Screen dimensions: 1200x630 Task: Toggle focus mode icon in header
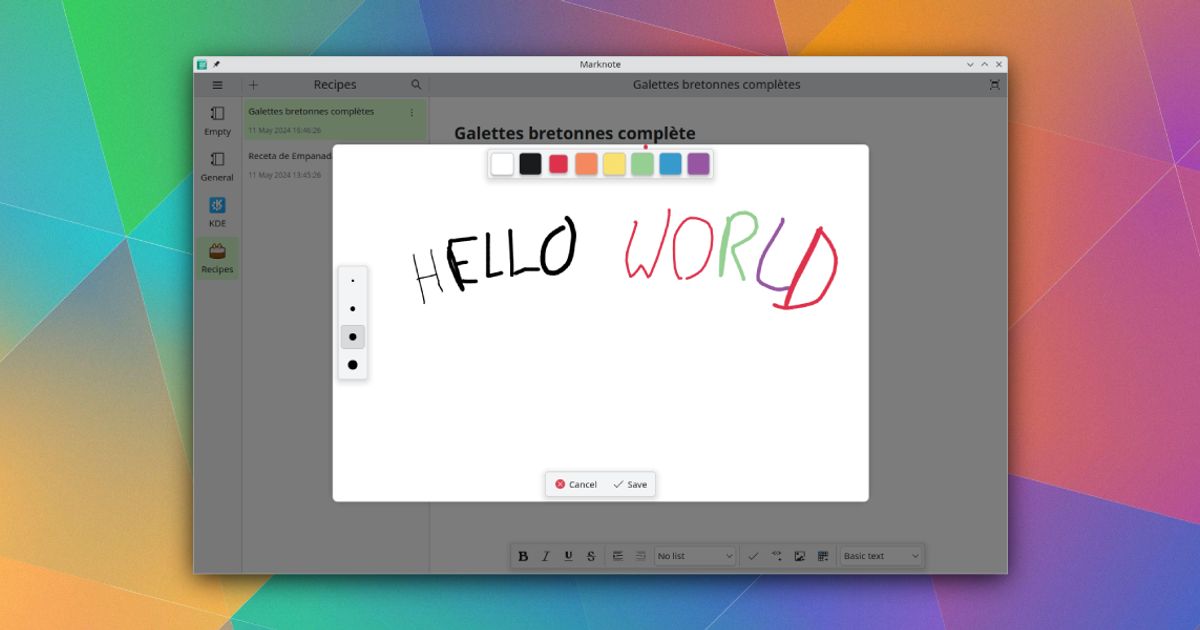click(994, 85)
